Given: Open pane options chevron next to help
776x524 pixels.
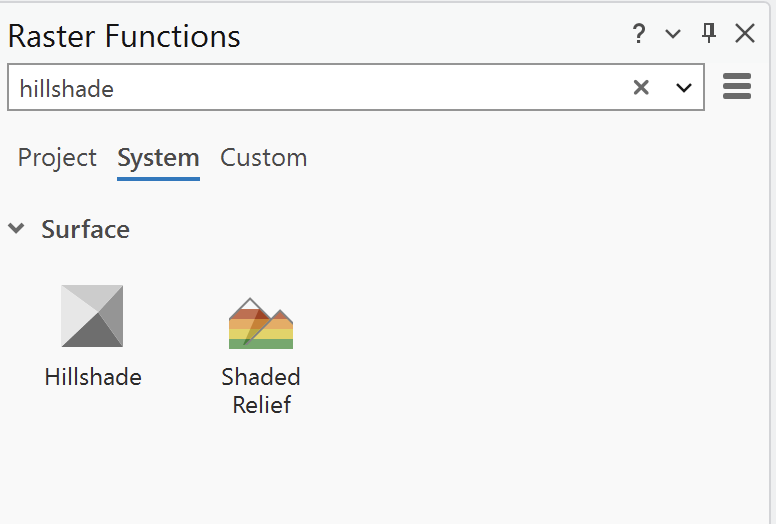Looking at the screenshot, I should (x=673, y=34).
